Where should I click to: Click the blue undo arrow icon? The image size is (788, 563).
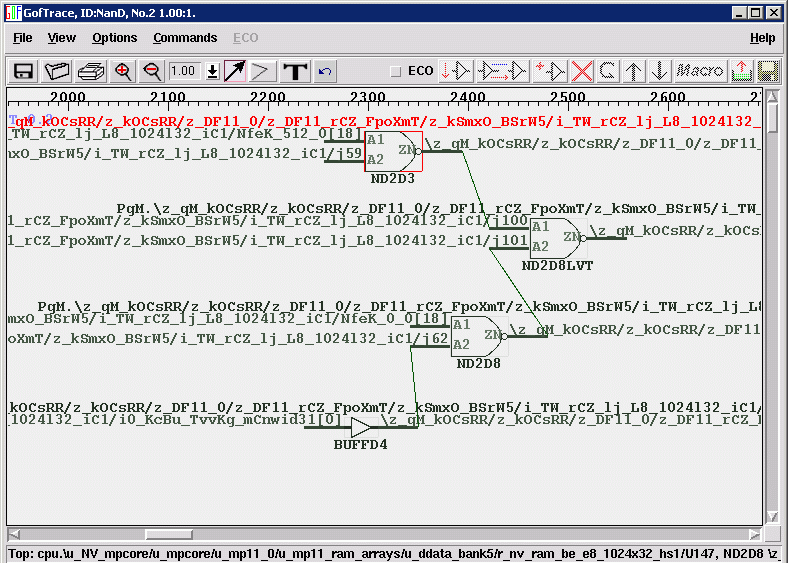point(325,71)
